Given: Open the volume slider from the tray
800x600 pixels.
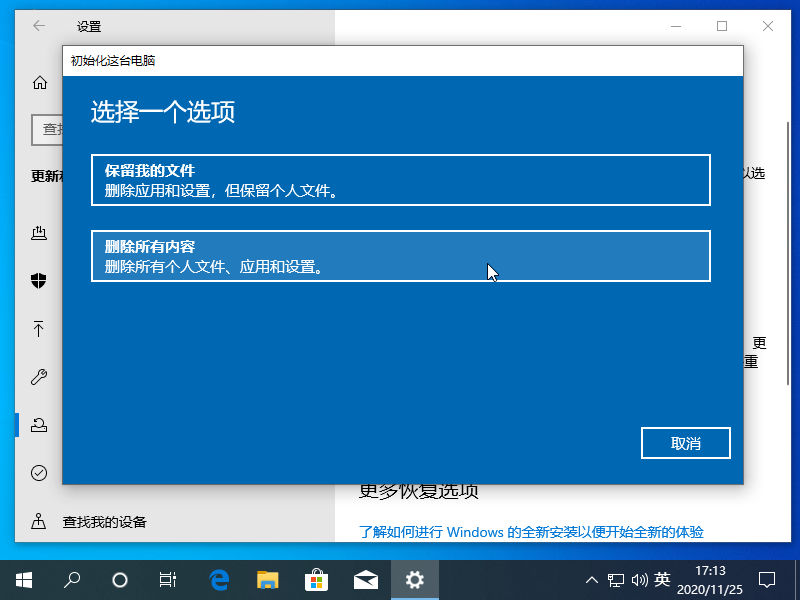Looking at the screenshot, I should click(641, 579).
